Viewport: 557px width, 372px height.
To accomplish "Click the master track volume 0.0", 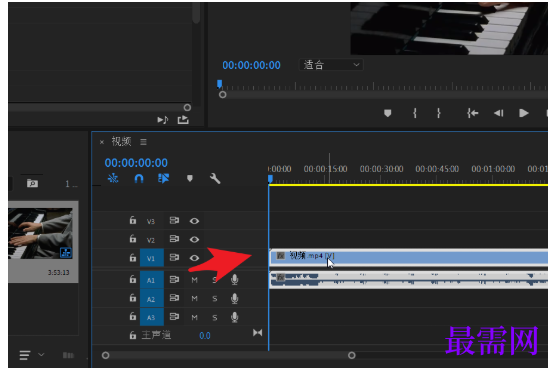I will pyautogui.click(x=205, y=336).
